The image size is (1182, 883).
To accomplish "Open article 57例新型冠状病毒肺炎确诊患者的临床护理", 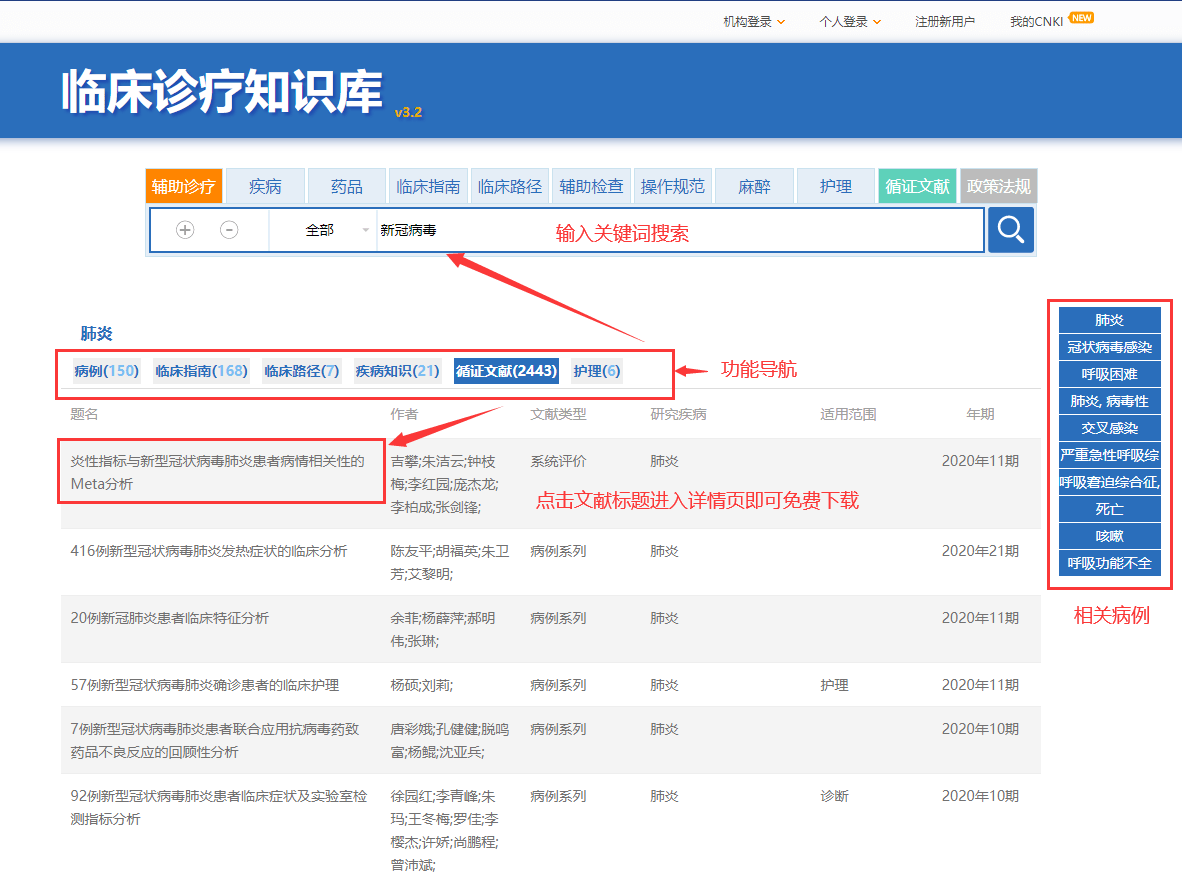I will pyautogui.click(x=205, y=685).
